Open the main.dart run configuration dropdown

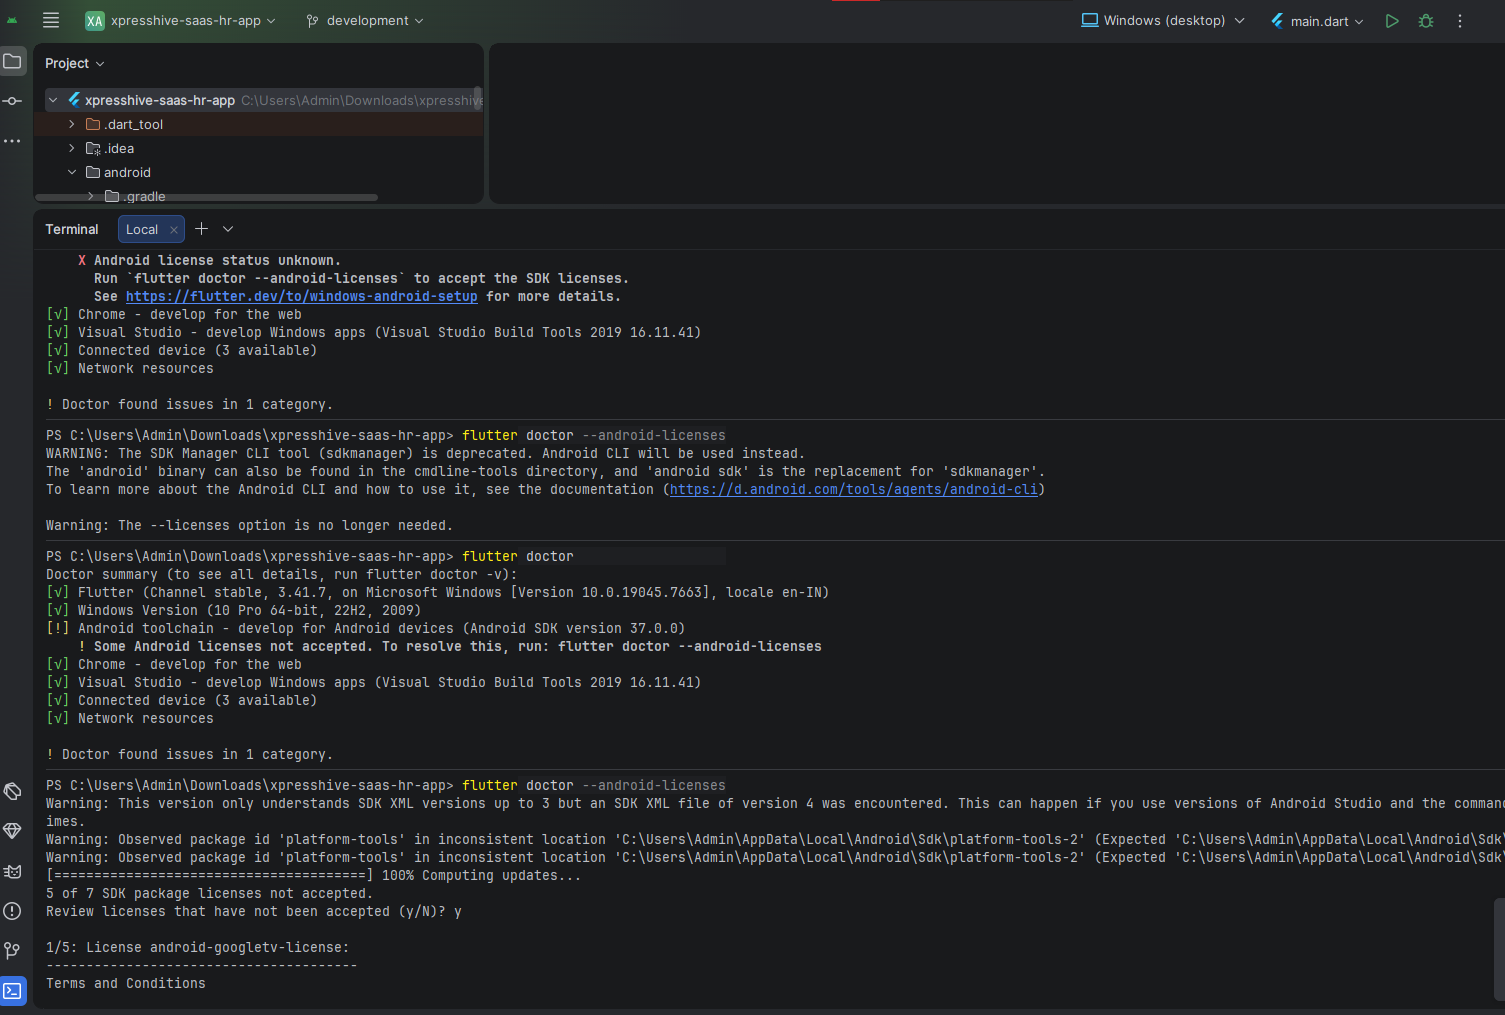1317,21
